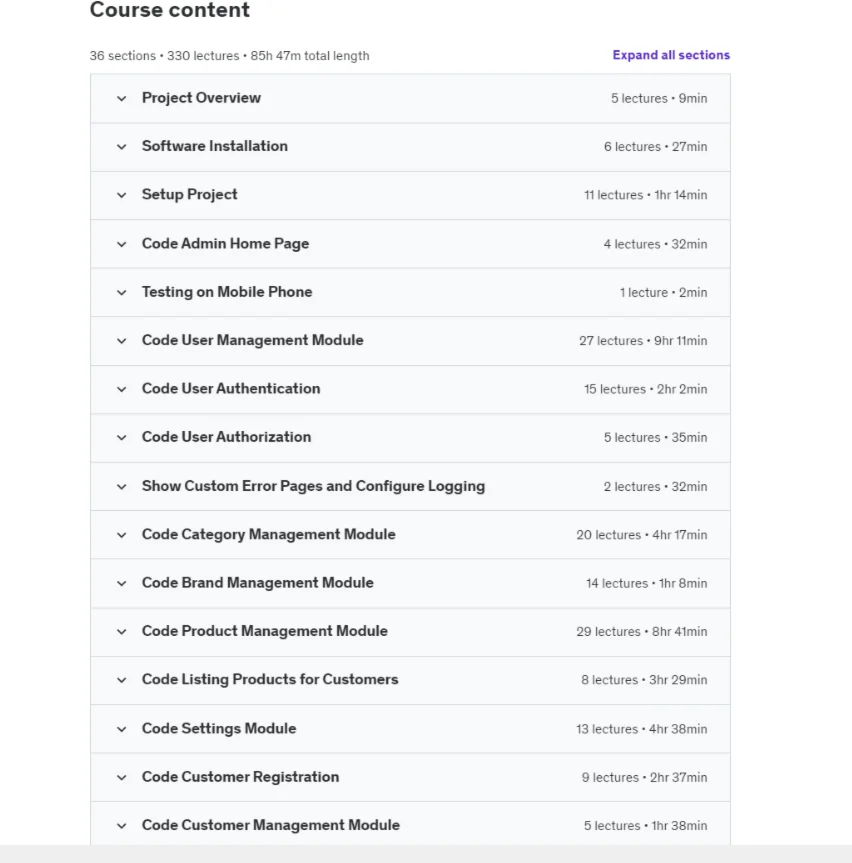Expand the Project Overview section chevron
This screenshot has width=852, height=863.
(122, 98)
